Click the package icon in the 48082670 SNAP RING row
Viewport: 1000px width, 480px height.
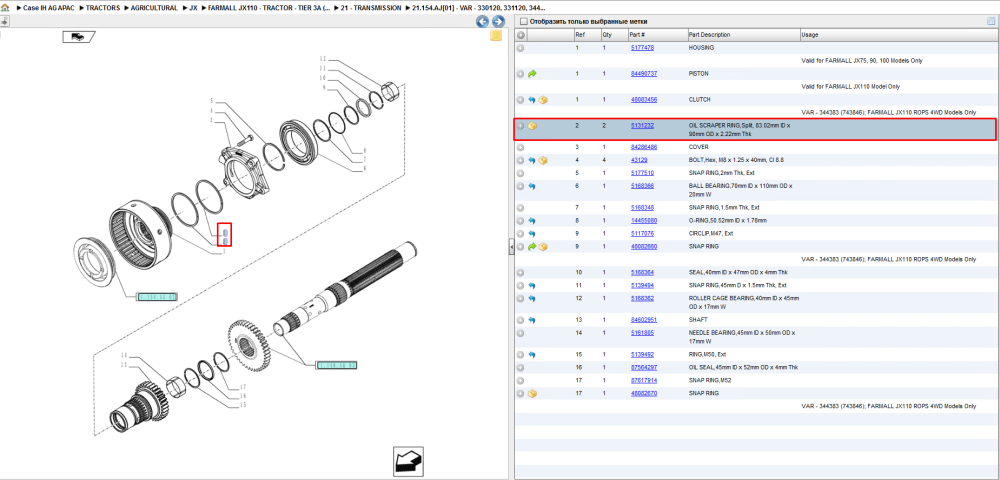[533, 393]
